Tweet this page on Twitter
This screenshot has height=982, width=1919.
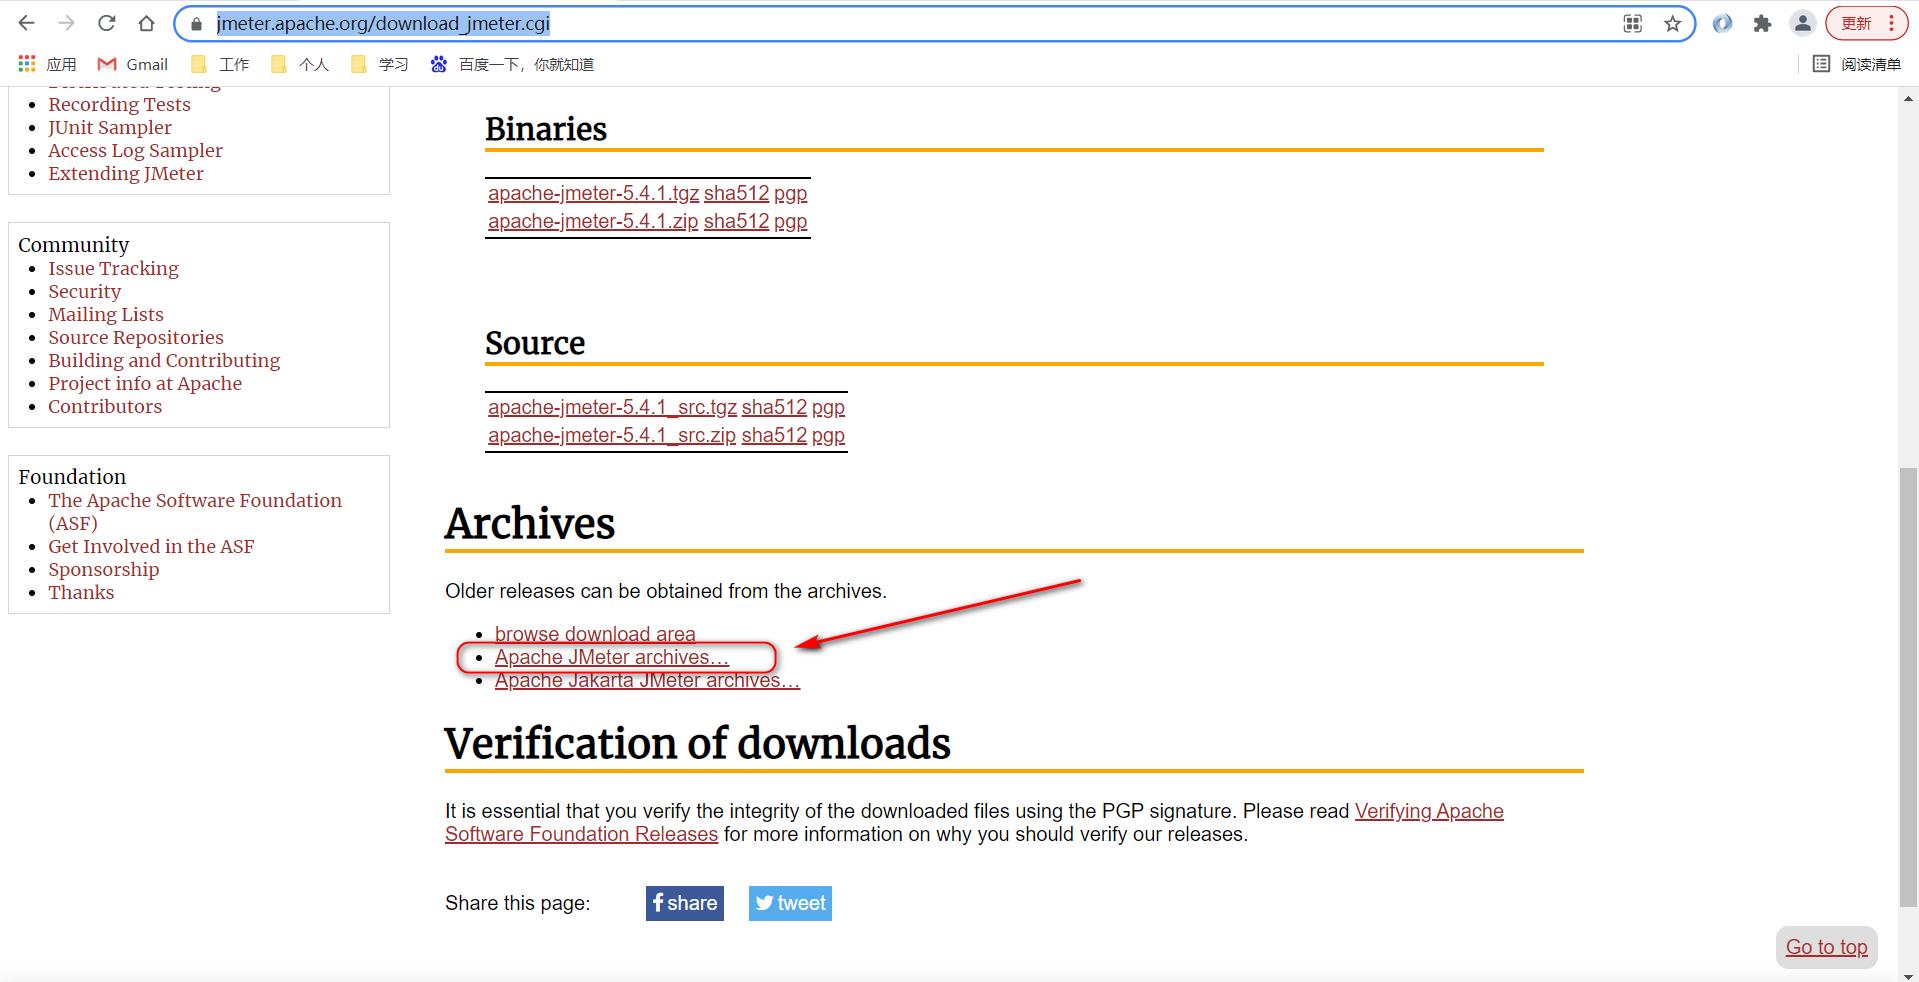coord(790,903)
